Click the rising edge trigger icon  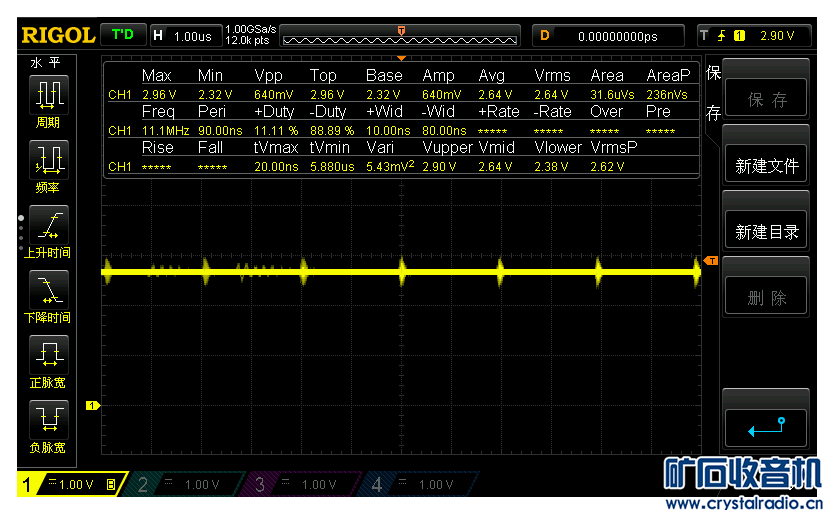point(721,35)
